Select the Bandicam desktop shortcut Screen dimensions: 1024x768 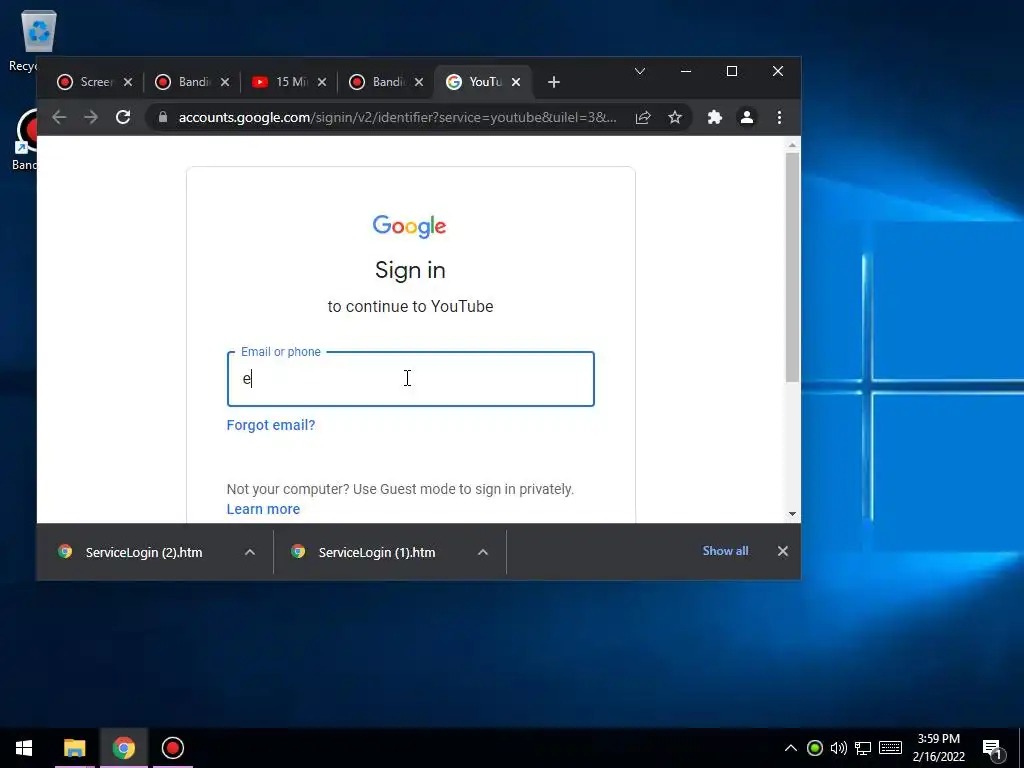click(26, 140)
